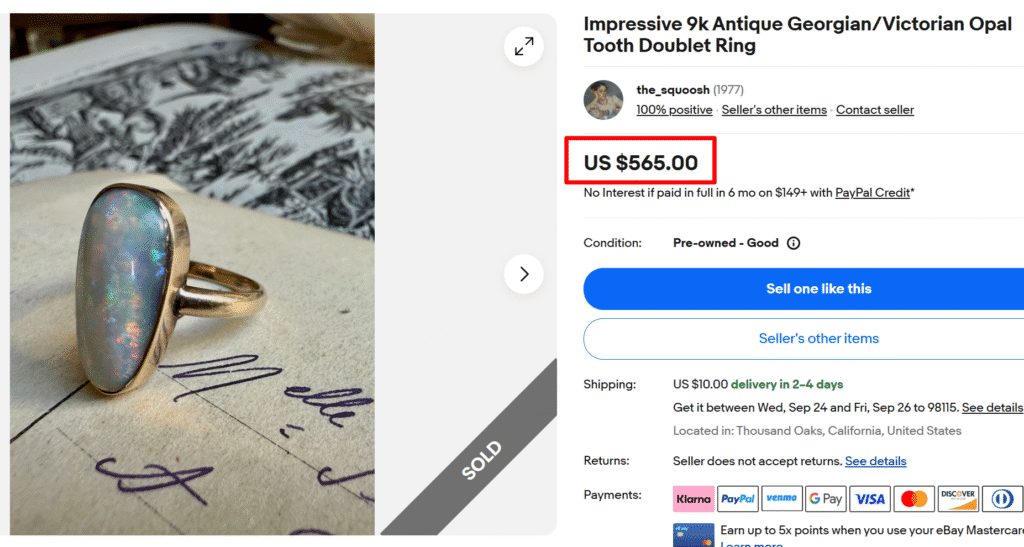This screenshot has width=1024, height=547.
Task: Click the Discover card icon
Action: coord(958,498)
